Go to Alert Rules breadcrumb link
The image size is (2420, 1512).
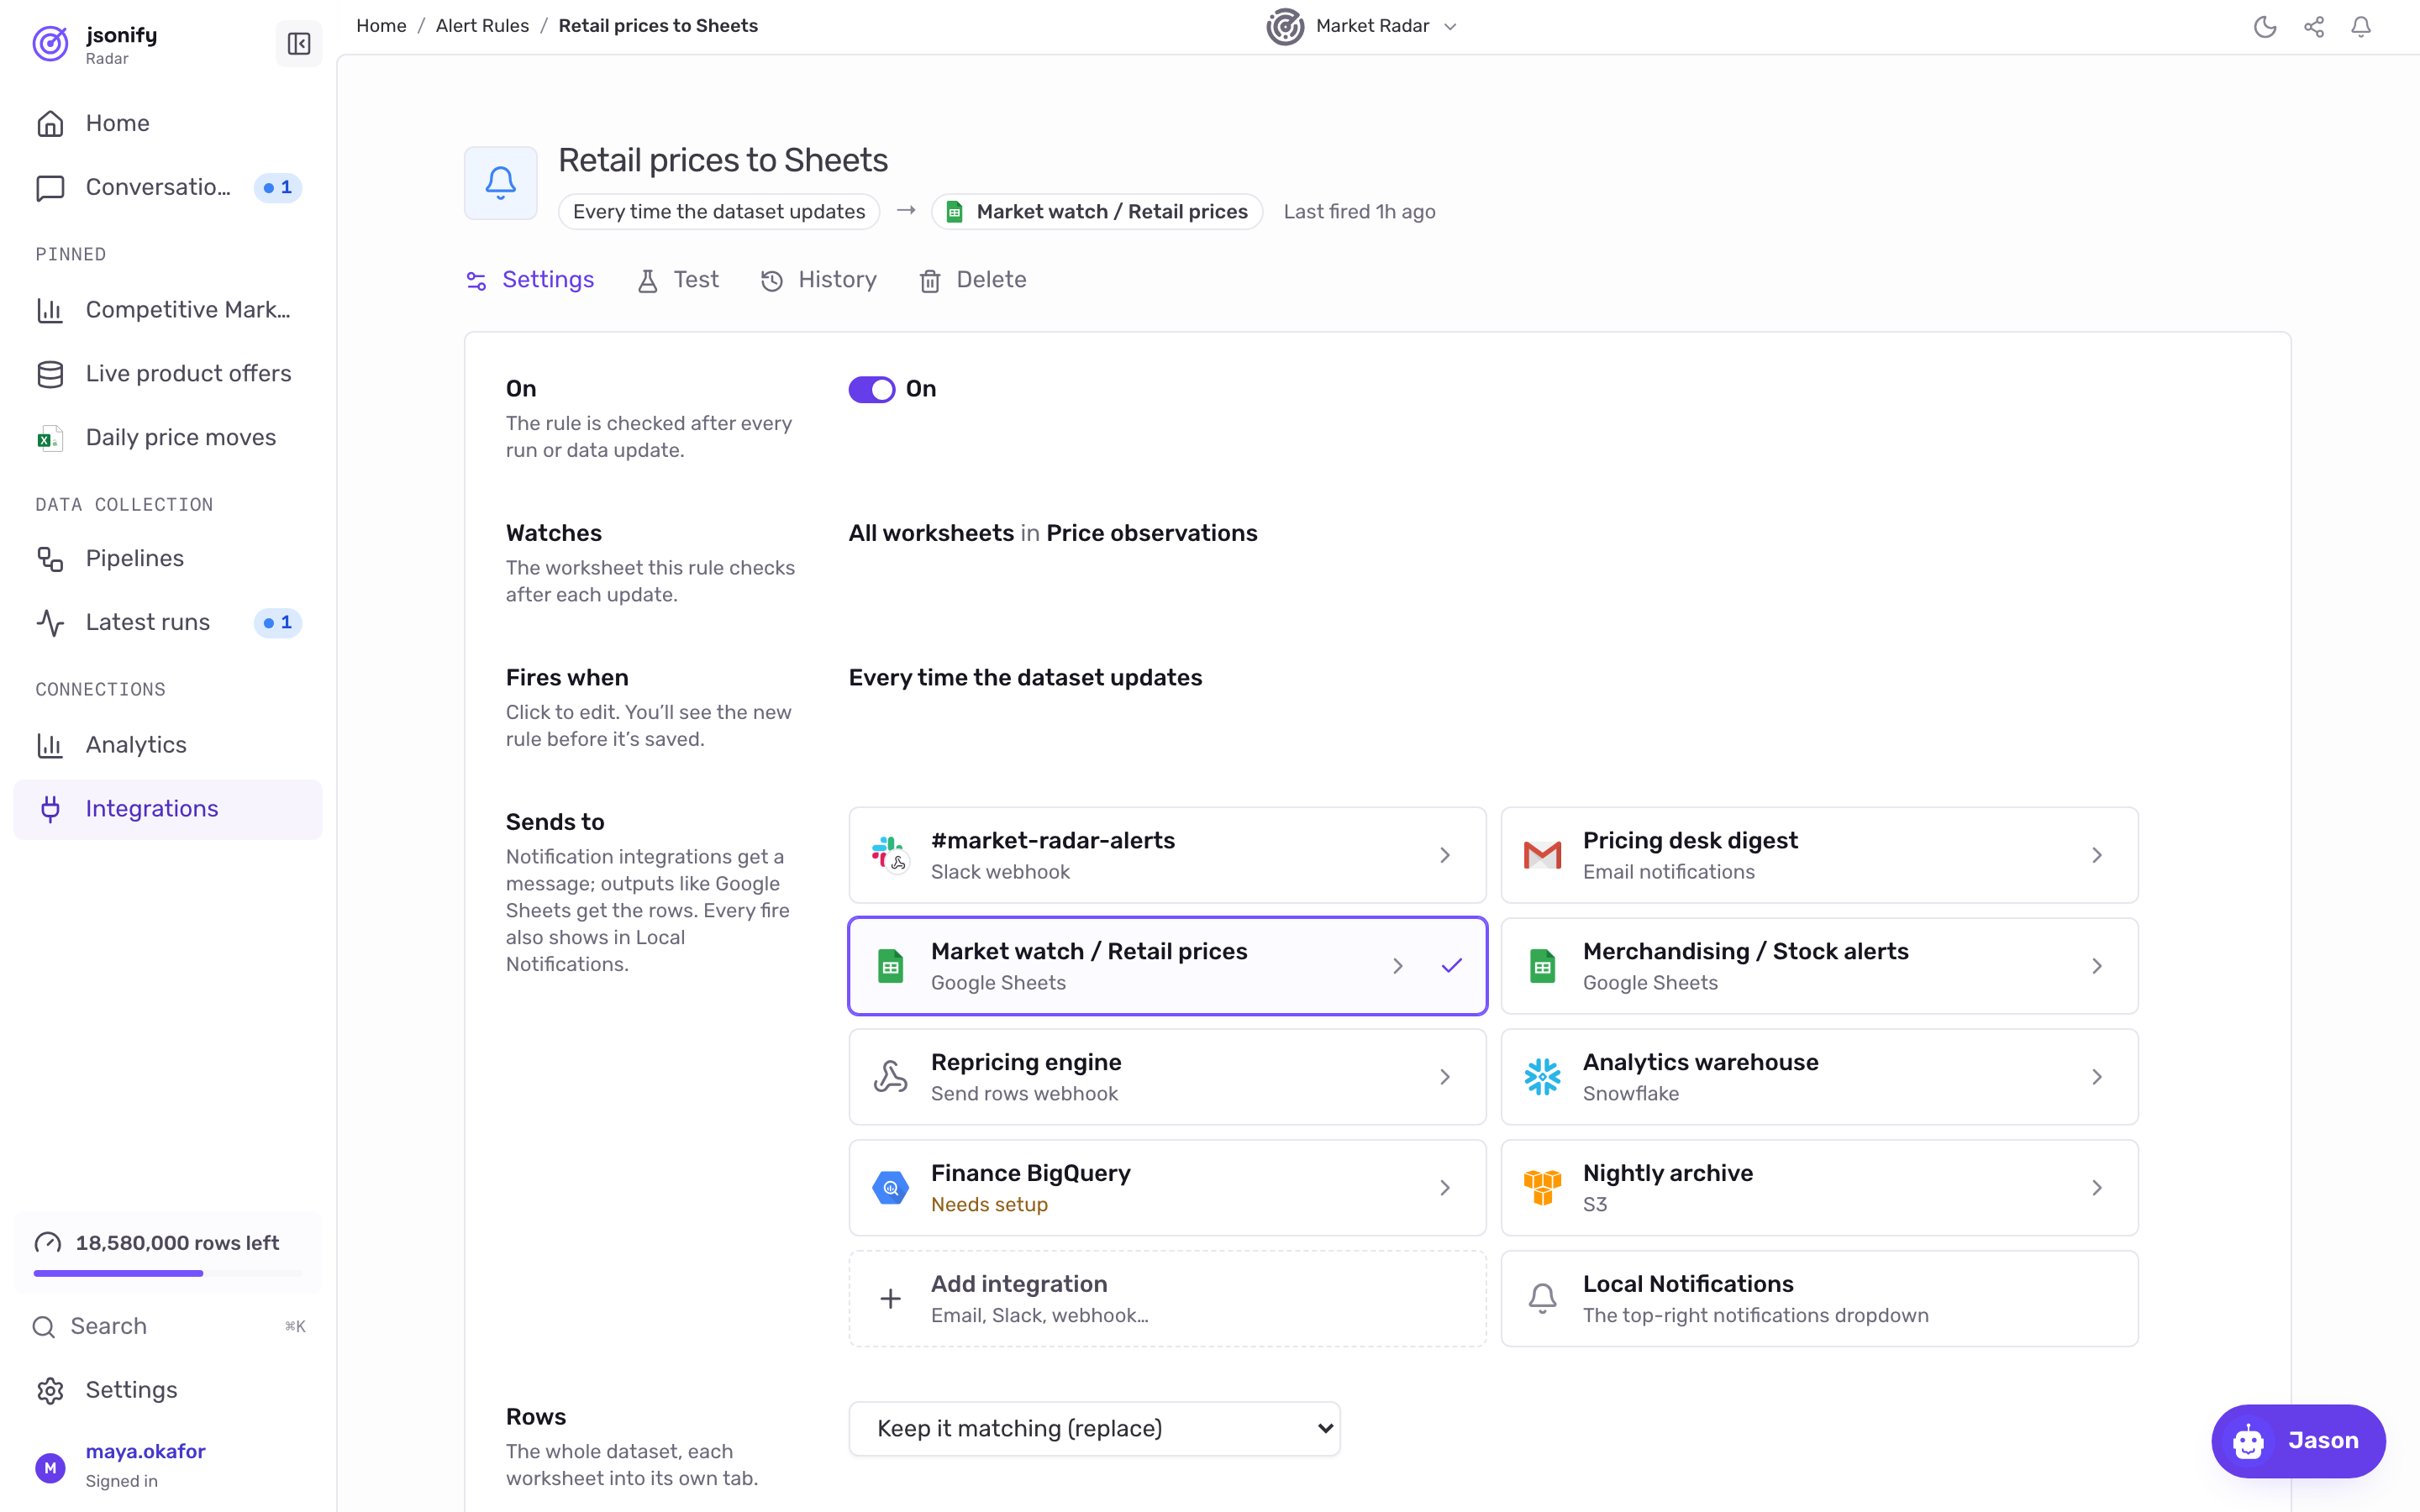click(482, 26)
